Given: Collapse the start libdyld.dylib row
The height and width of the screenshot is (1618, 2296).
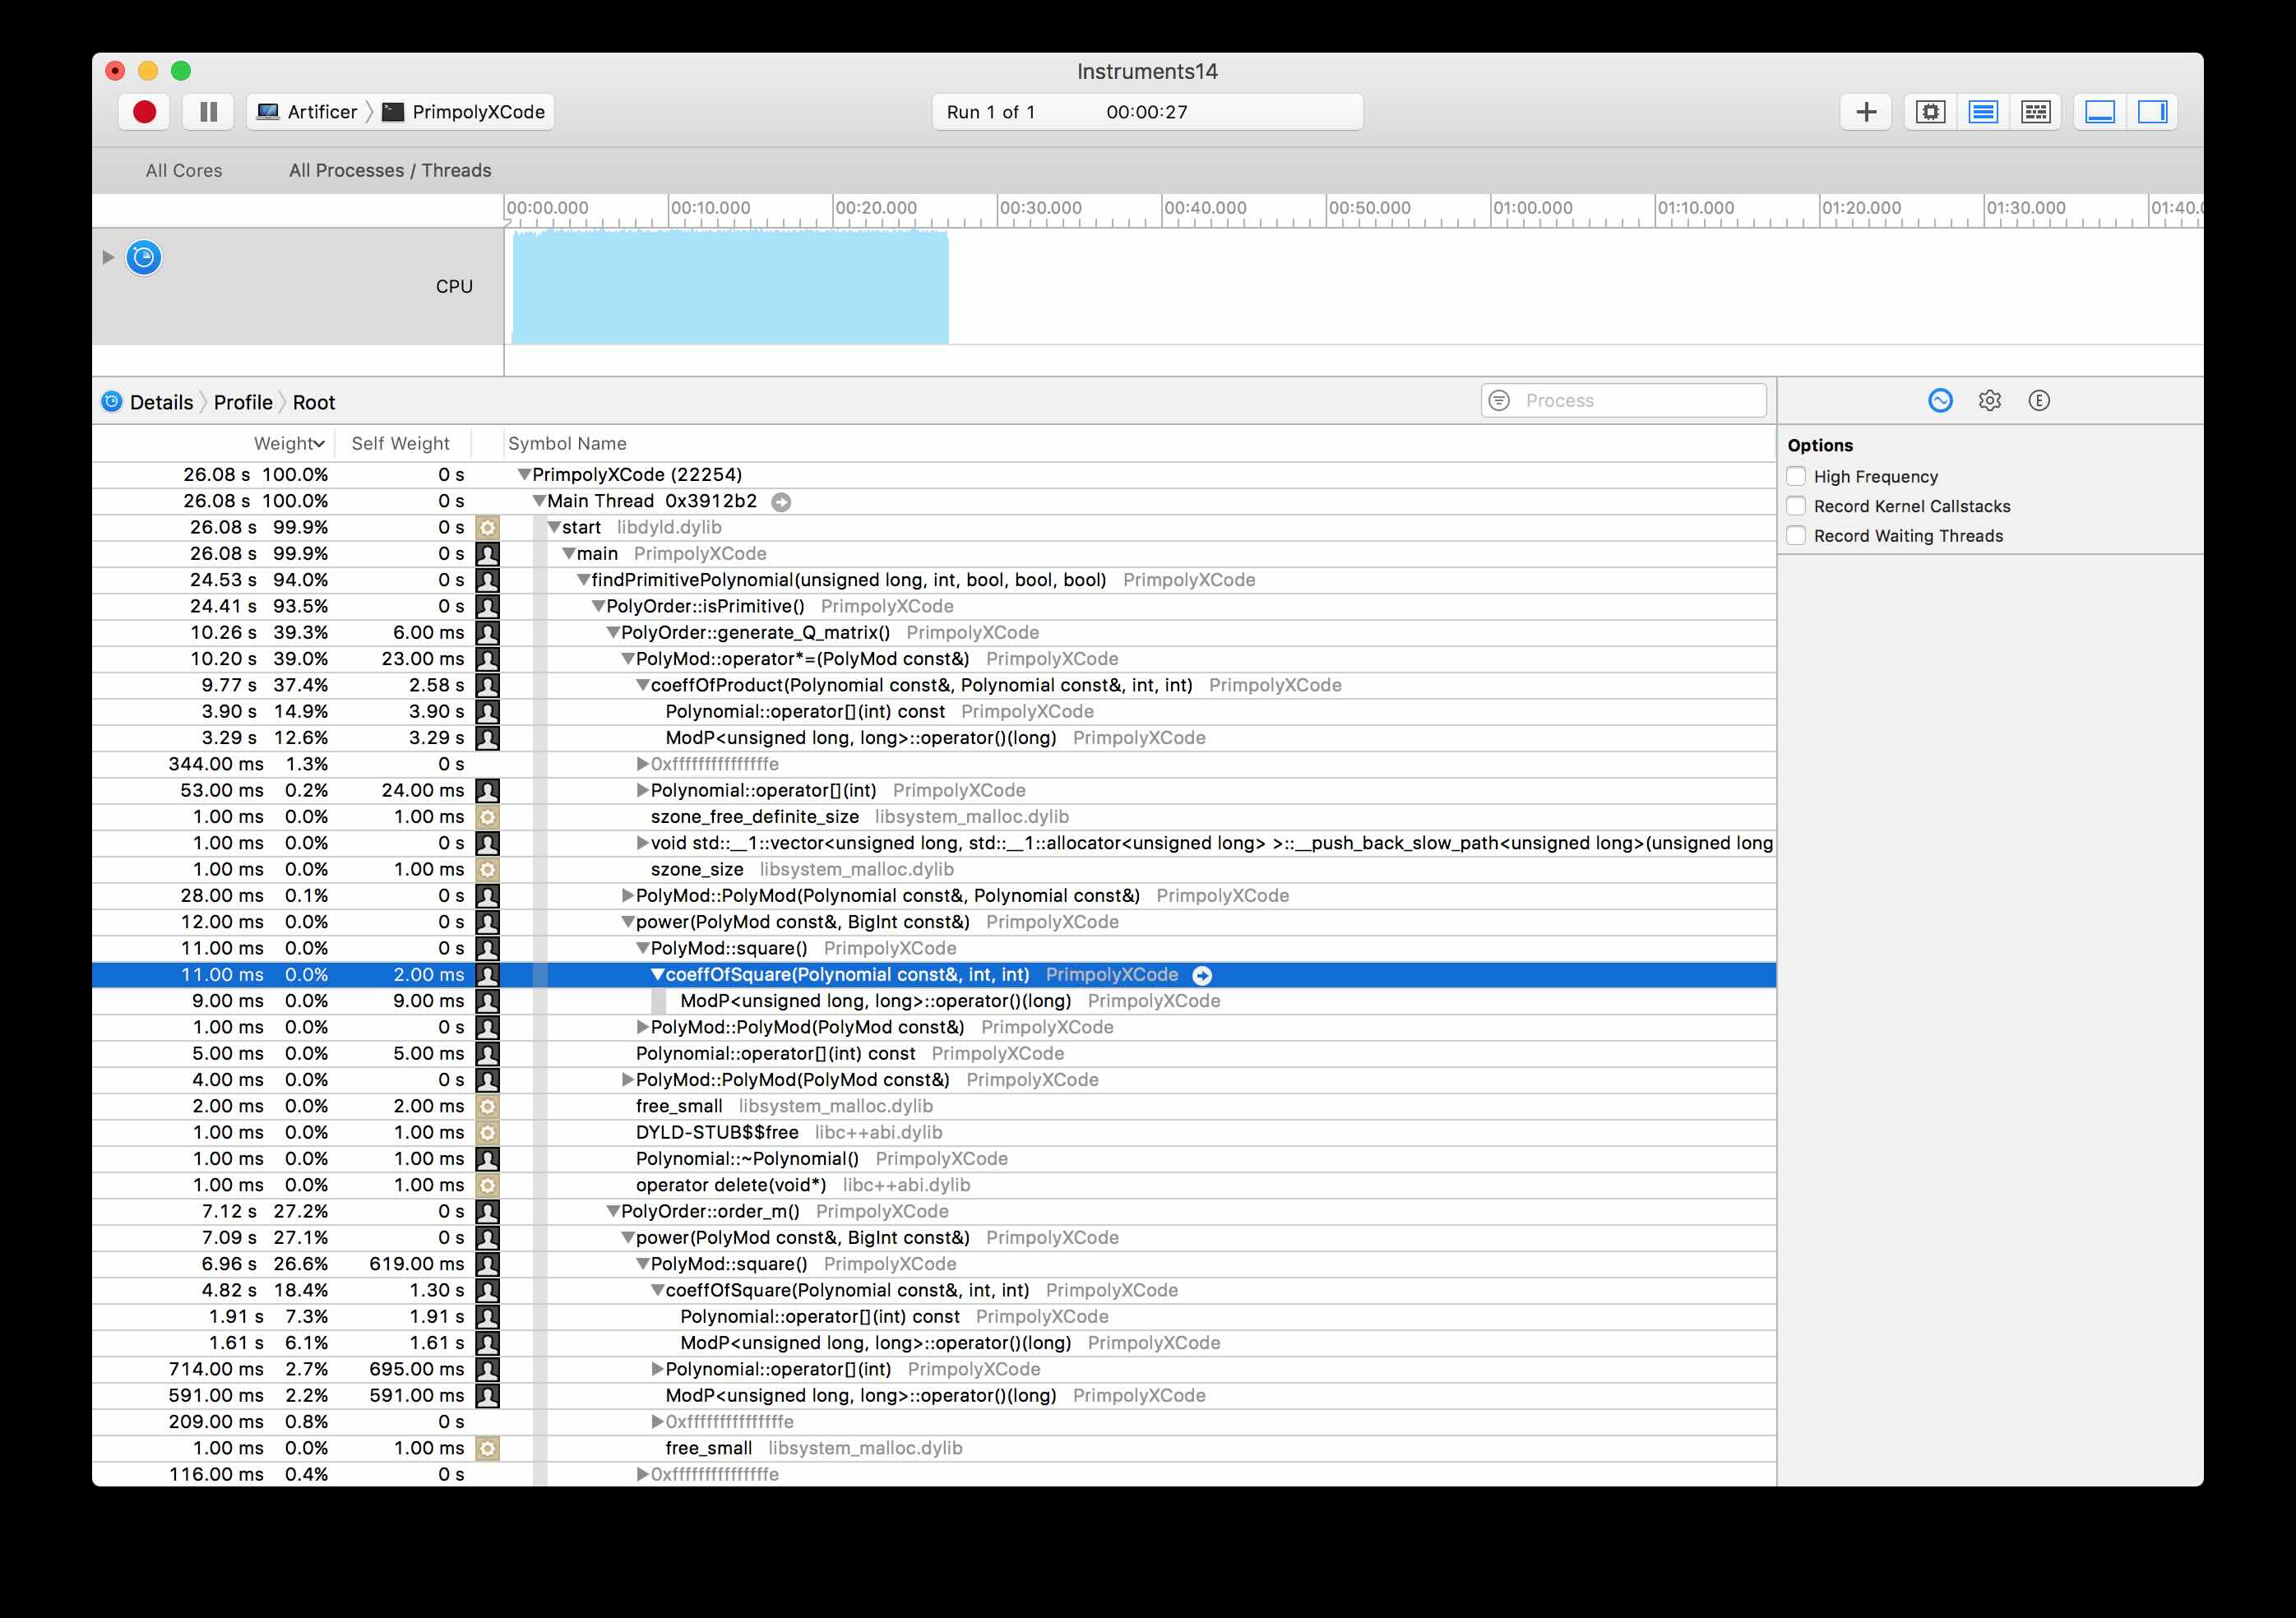Looking at the screenshot, I should [x=553, y=527].
